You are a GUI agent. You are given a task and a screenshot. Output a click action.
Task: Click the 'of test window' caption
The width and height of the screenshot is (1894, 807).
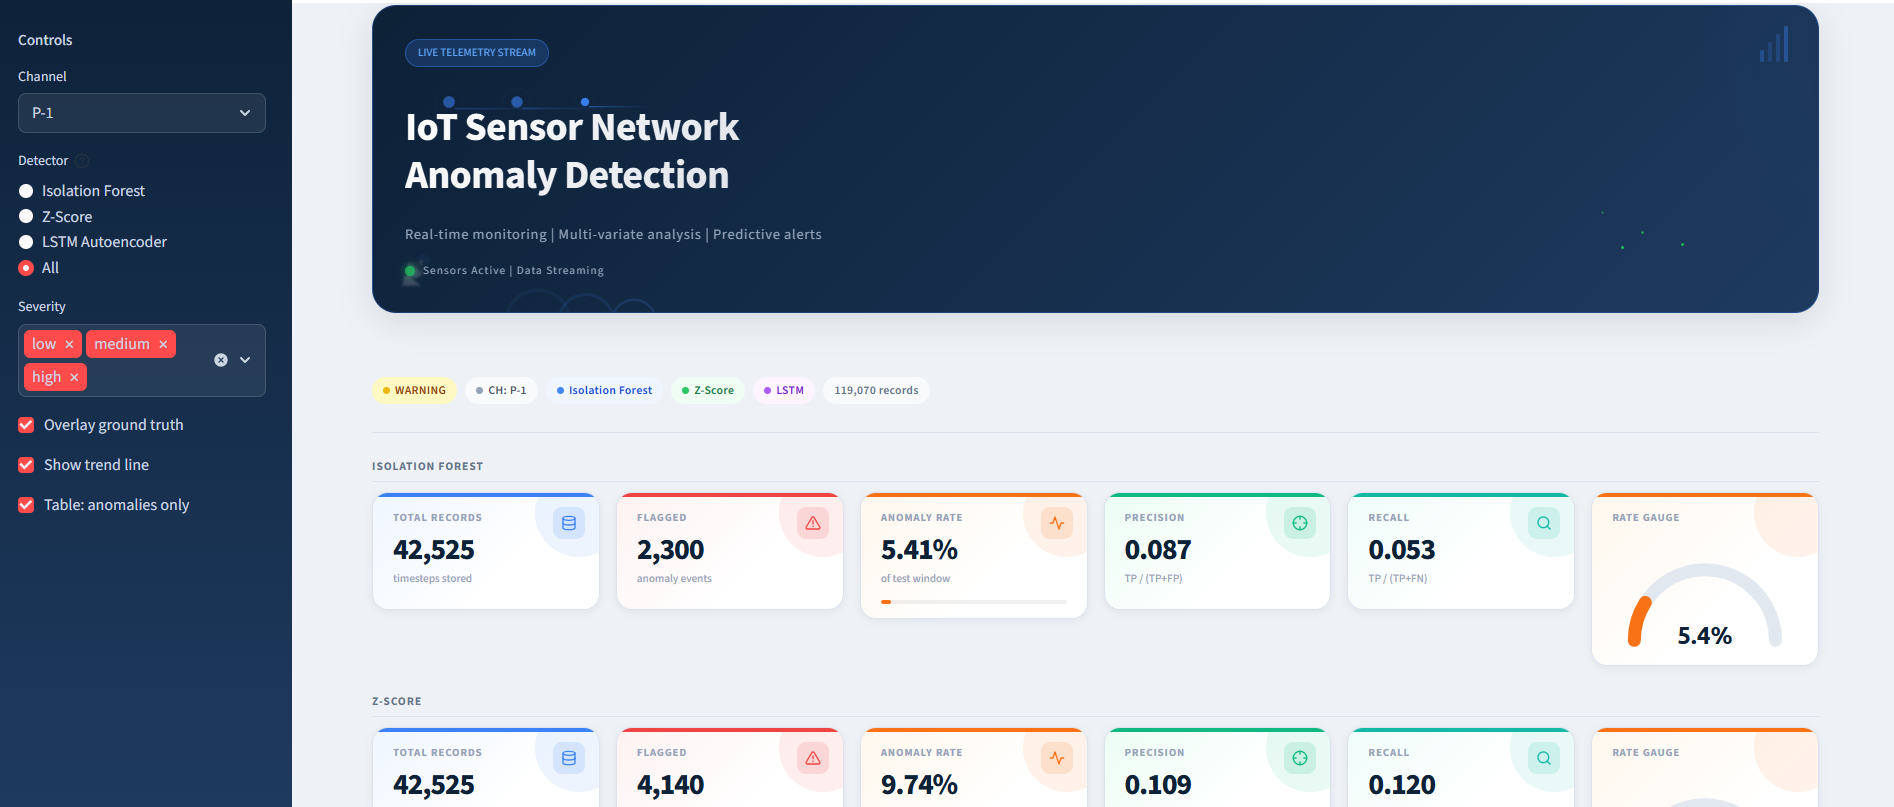point(915,579)
